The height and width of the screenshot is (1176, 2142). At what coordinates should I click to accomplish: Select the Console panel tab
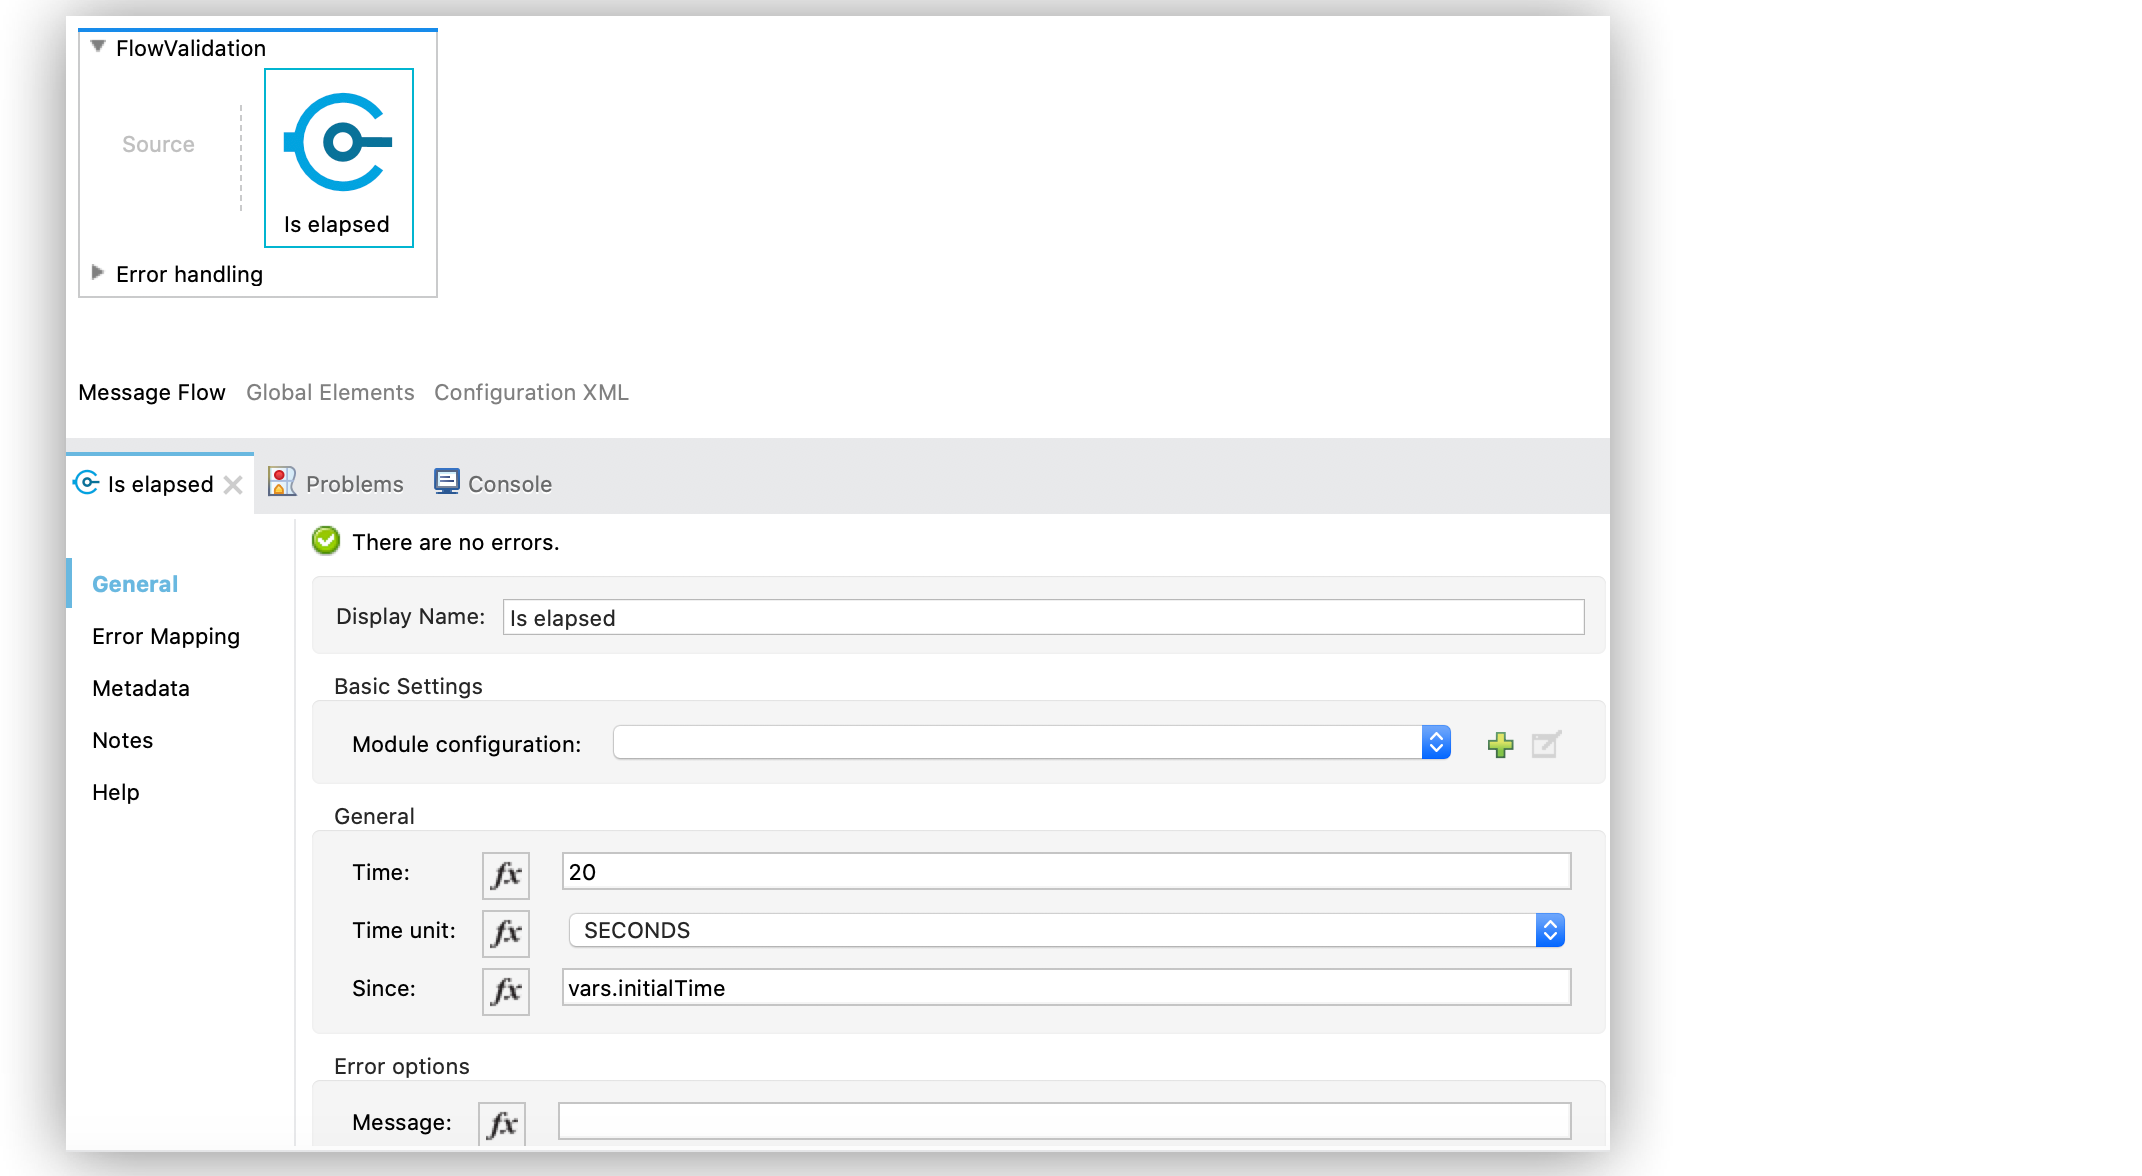point(492,484)
